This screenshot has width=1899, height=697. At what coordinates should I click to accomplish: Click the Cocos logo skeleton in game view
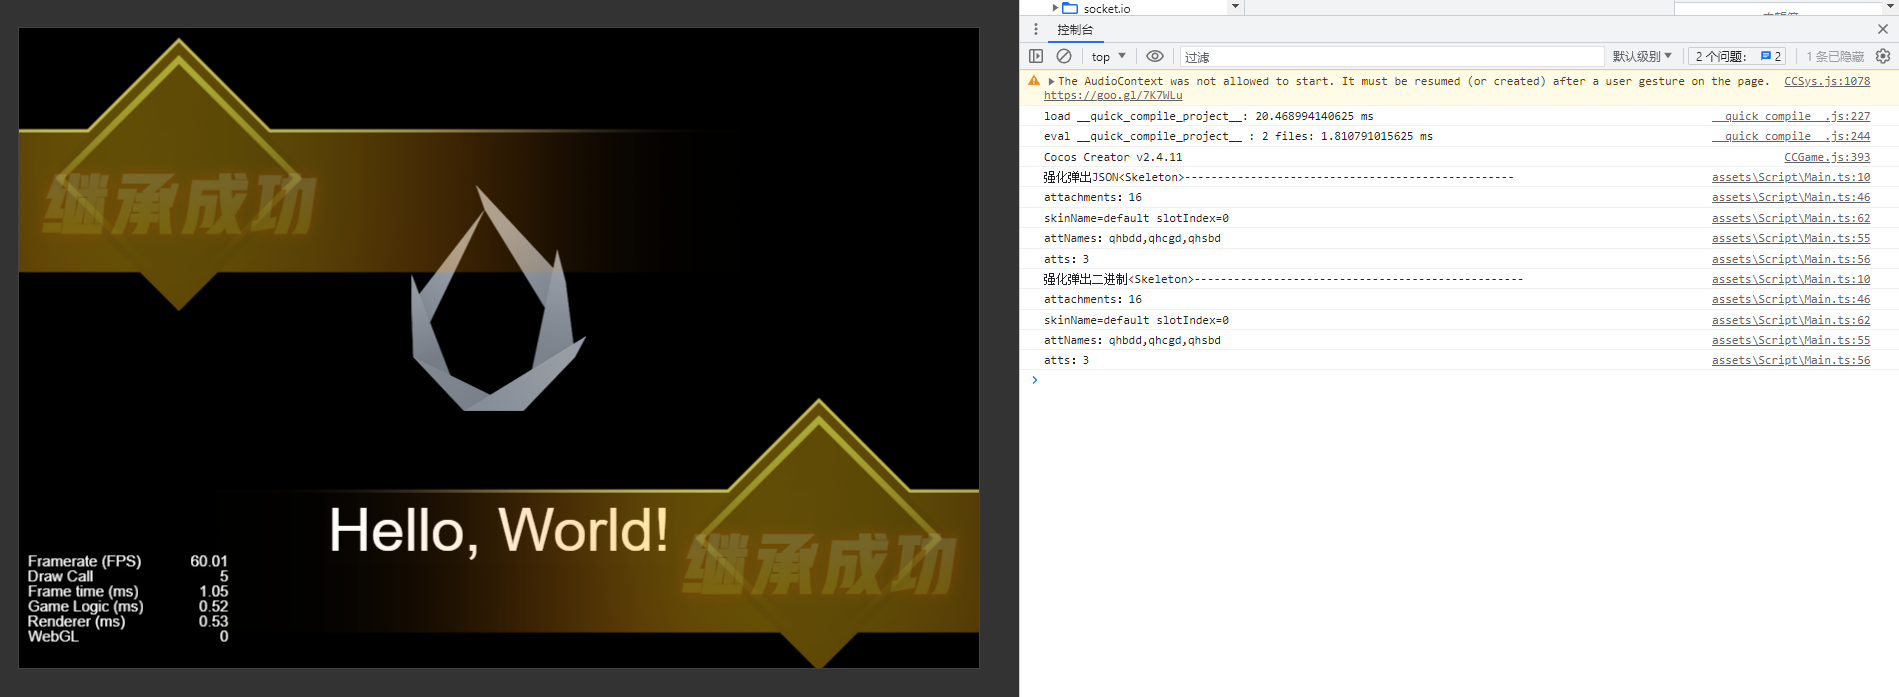[x=497, y=299]
